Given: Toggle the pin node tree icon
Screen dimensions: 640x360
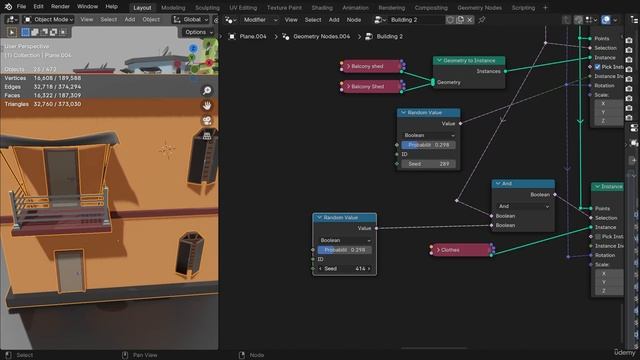Looking at the screenshot, I should point(482,20).
